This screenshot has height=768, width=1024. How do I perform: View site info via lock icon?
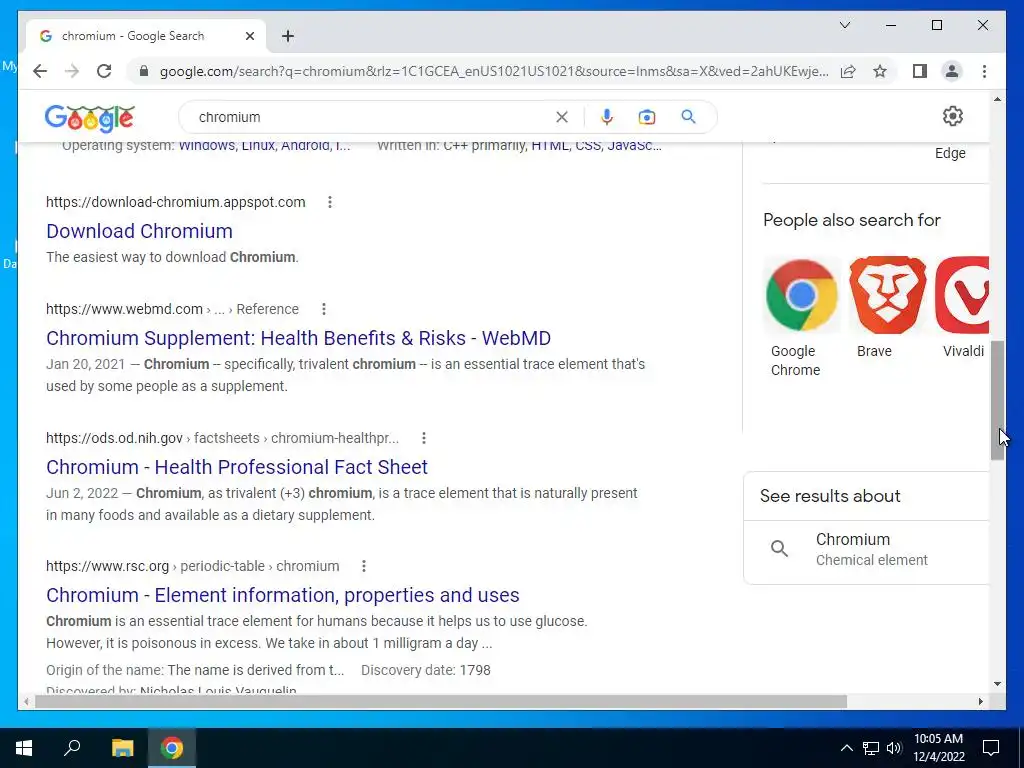point(144,71)
